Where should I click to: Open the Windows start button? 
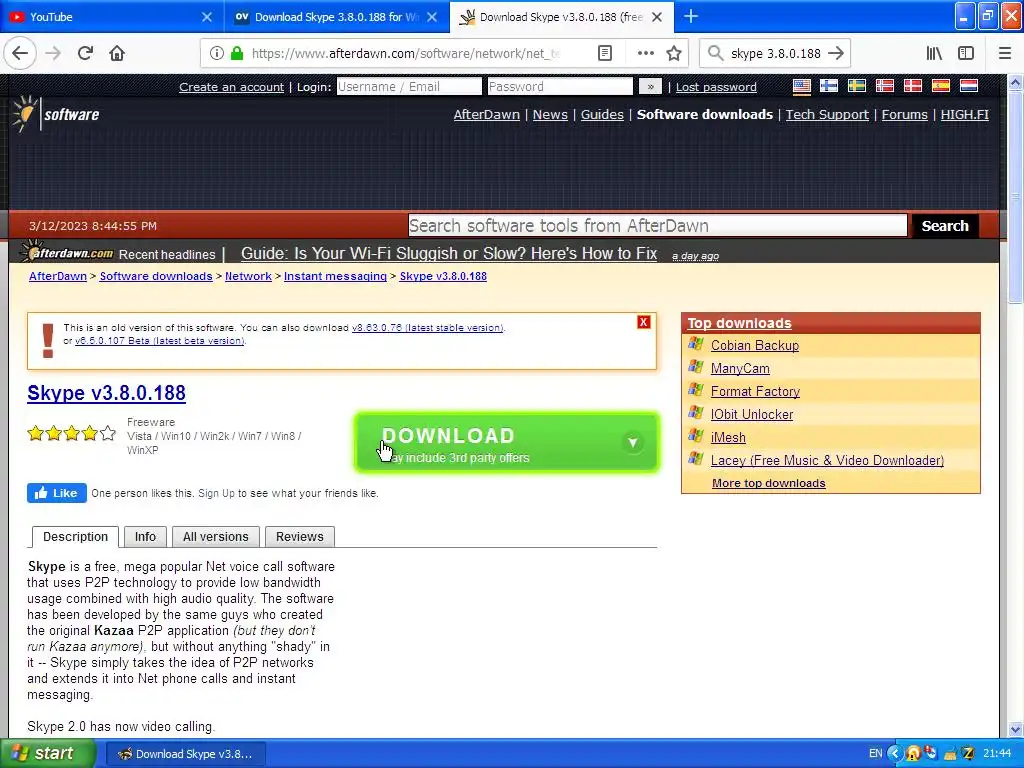coord(48,754)
